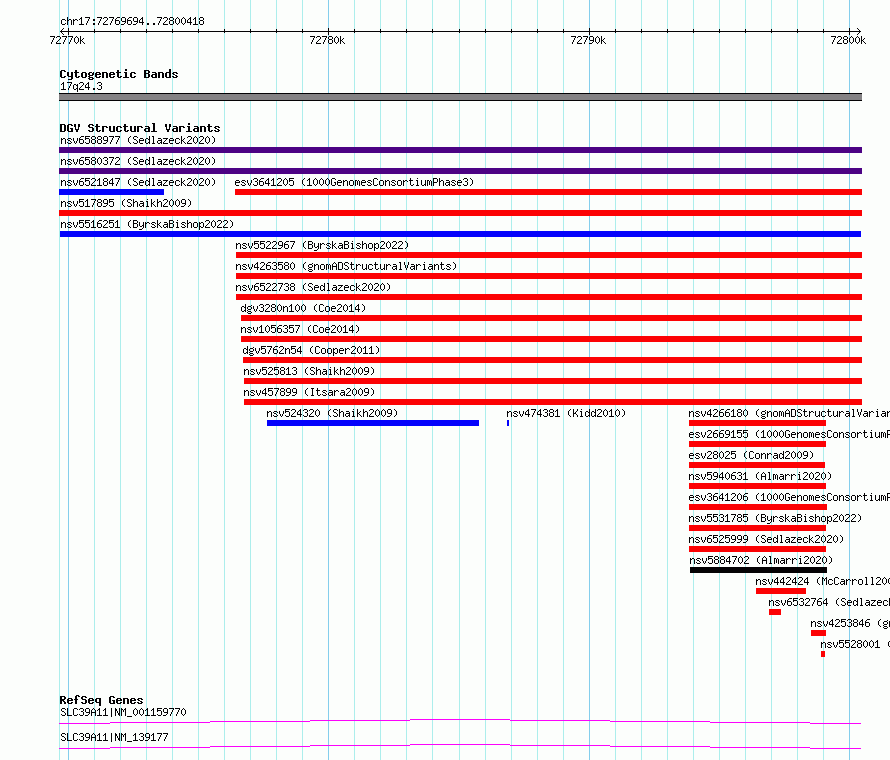This screenshot has width=890, height=760.
Task: Open the nsv442424 McCarroll variant bar
Action: 781,591
